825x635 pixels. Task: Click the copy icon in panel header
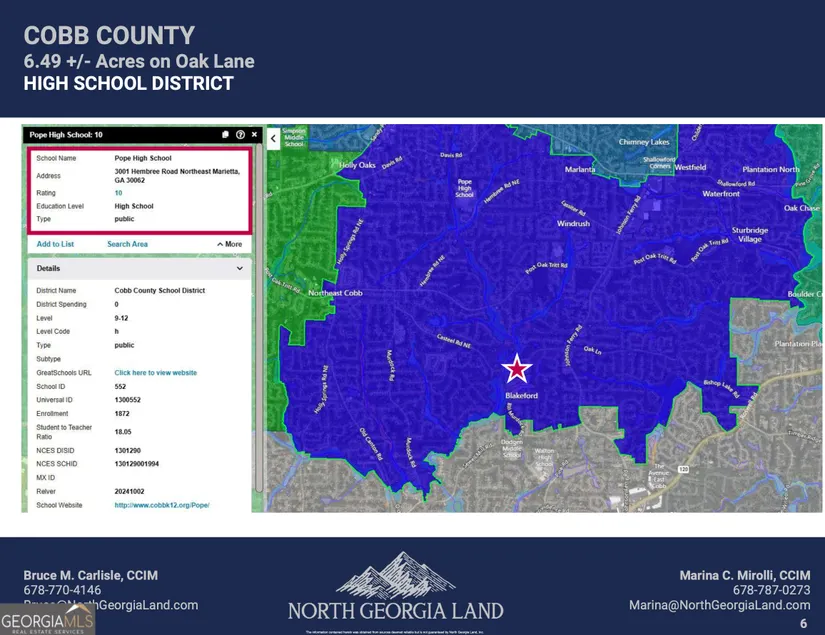coord(226,134)
